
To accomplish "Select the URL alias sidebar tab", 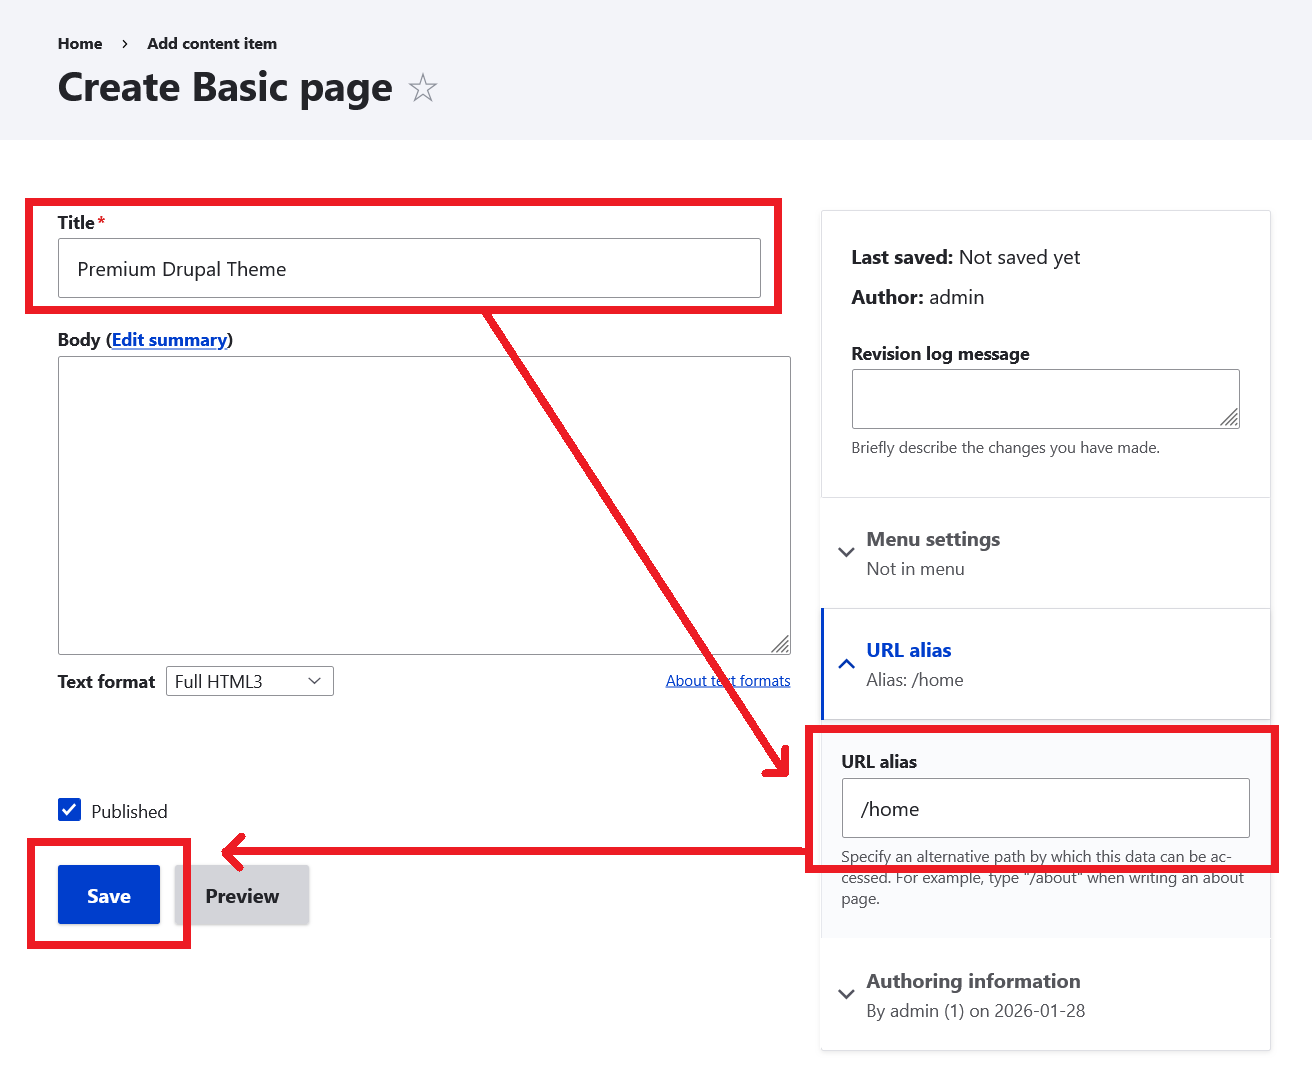I will click(x=908, y=650).
